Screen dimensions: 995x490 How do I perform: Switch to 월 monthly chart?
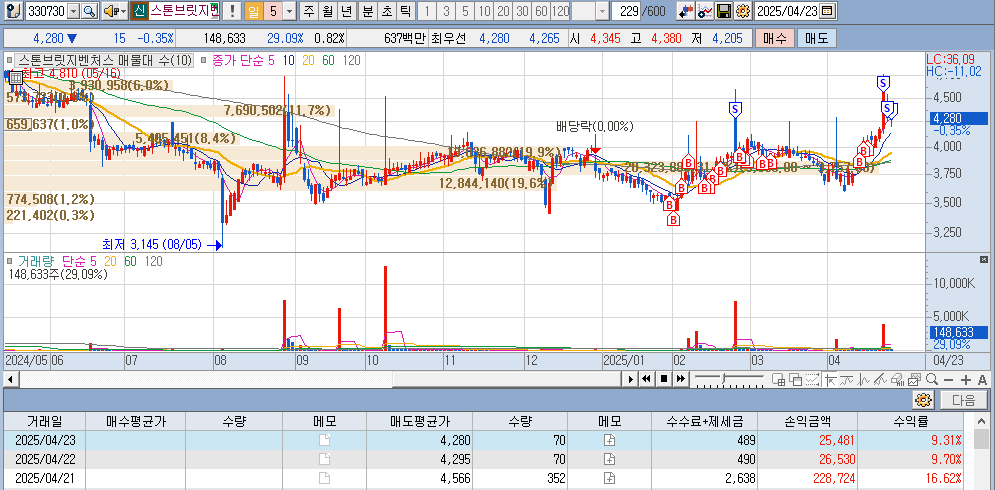pos(327,11)
